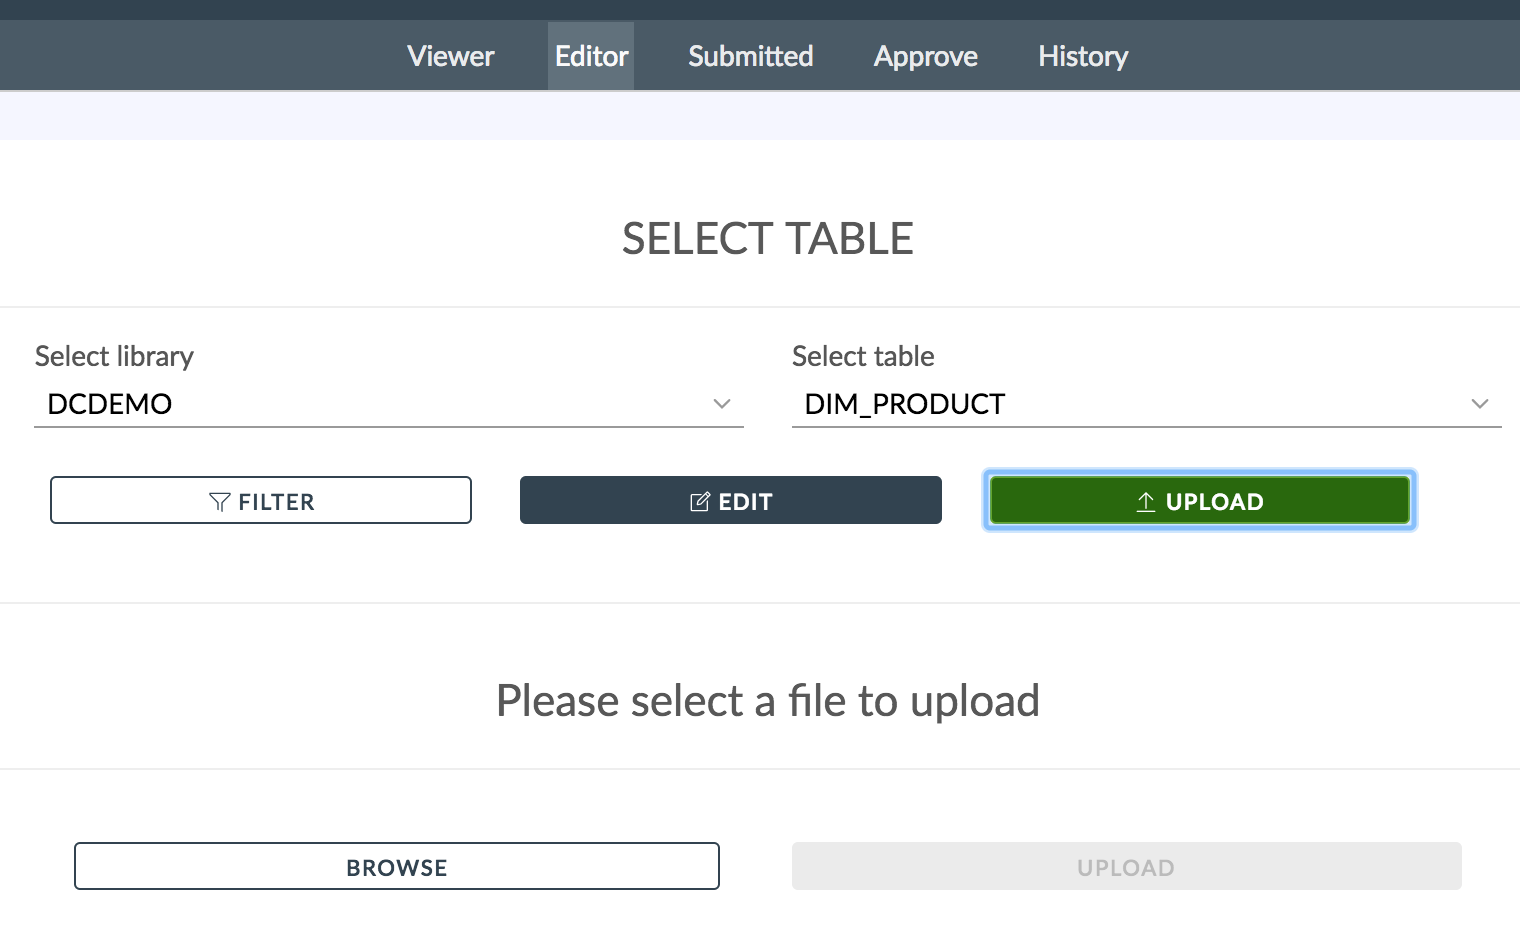Open the DIM_PRODUCT table dropdown
This screenshot has width=1520, height=948.
coord(1130,404)
